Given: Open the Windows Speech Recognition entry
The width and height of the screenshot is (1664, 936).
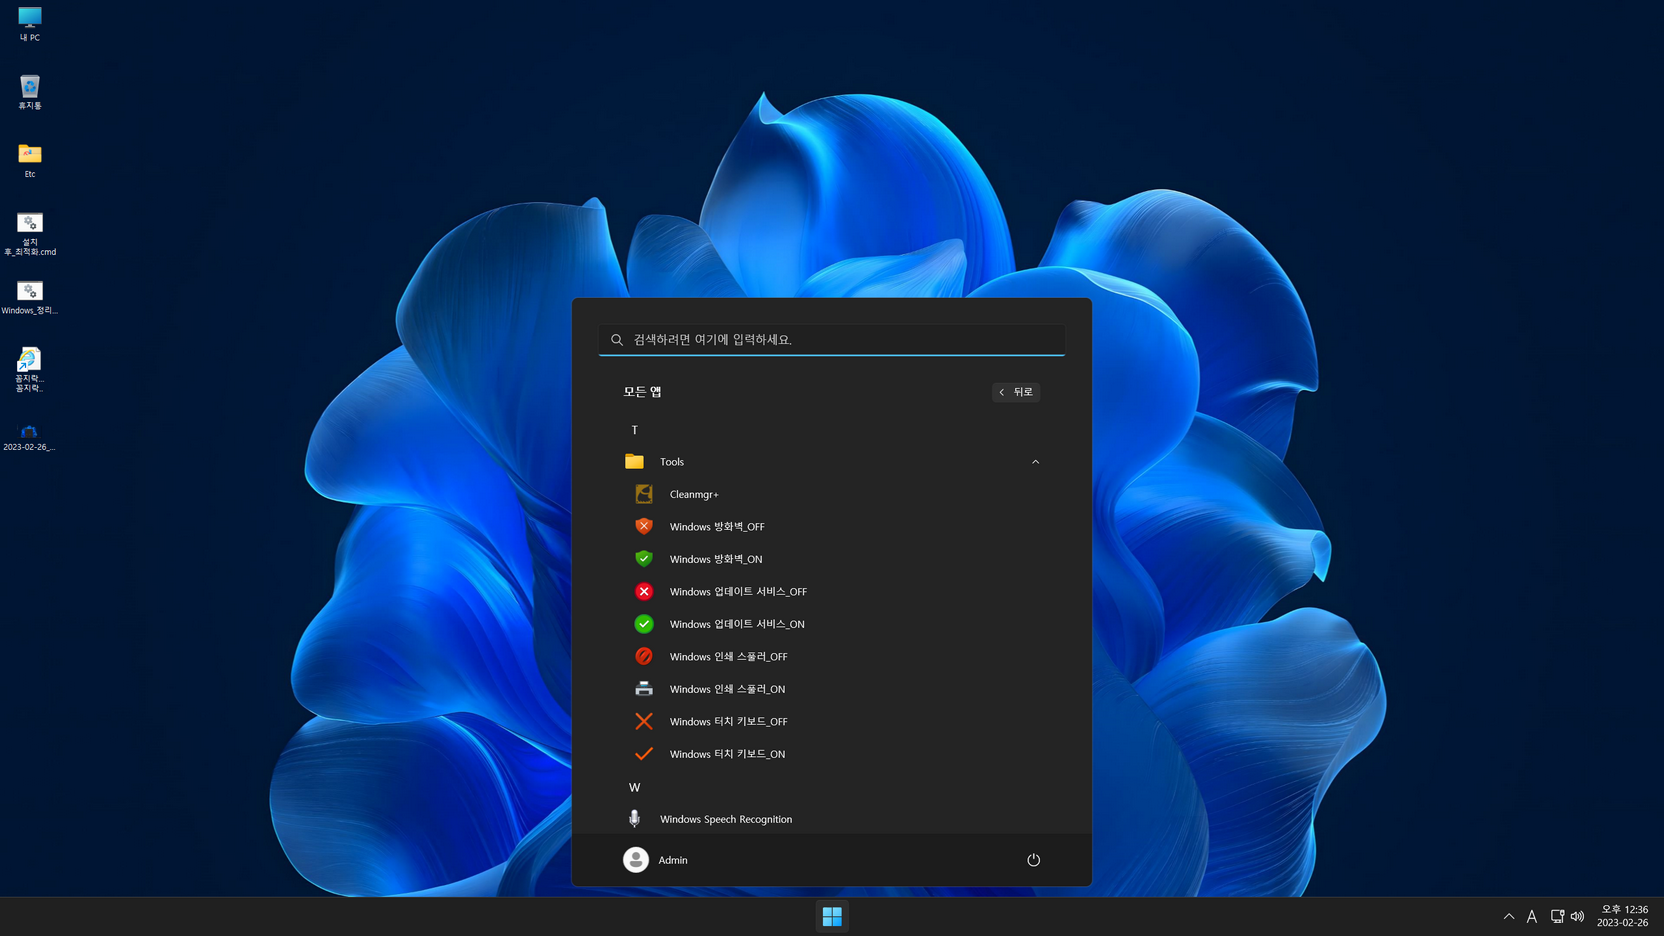Looking at the screenshot, I should 832,819.
